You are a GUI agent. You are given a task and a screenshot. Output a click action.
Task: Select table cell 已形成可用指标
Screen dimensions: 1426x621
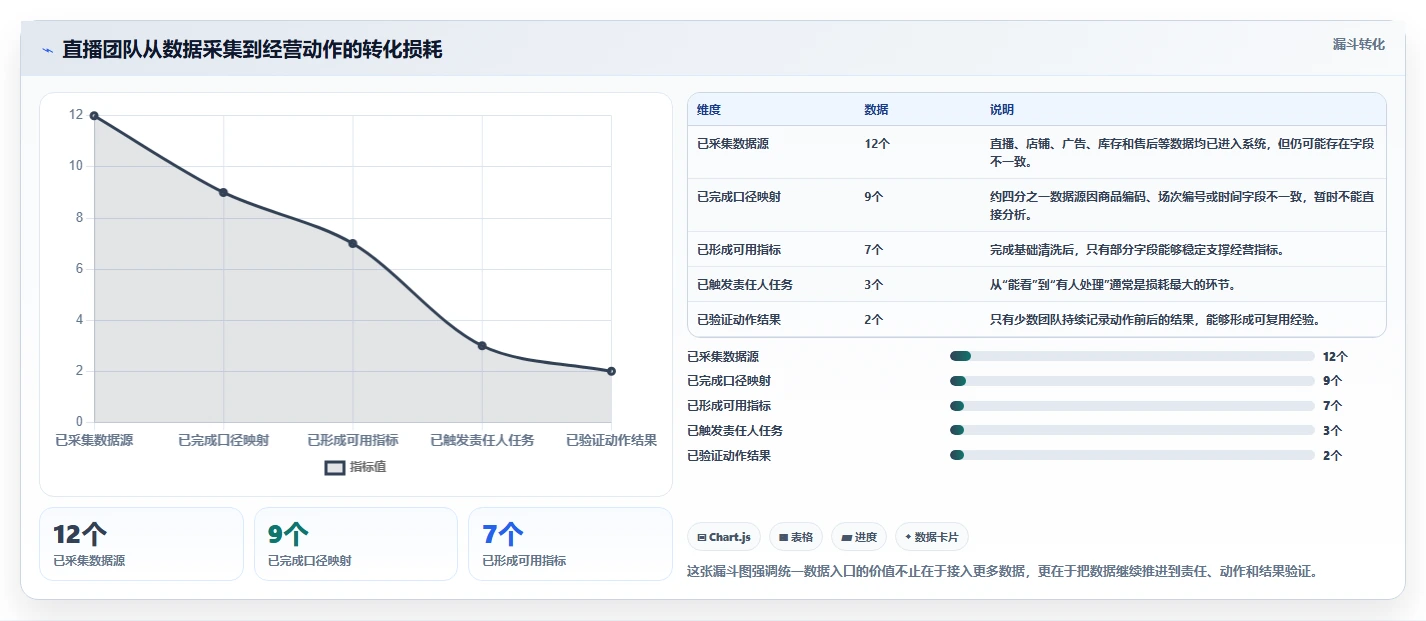pyautogui.click(x=739, y=250)
